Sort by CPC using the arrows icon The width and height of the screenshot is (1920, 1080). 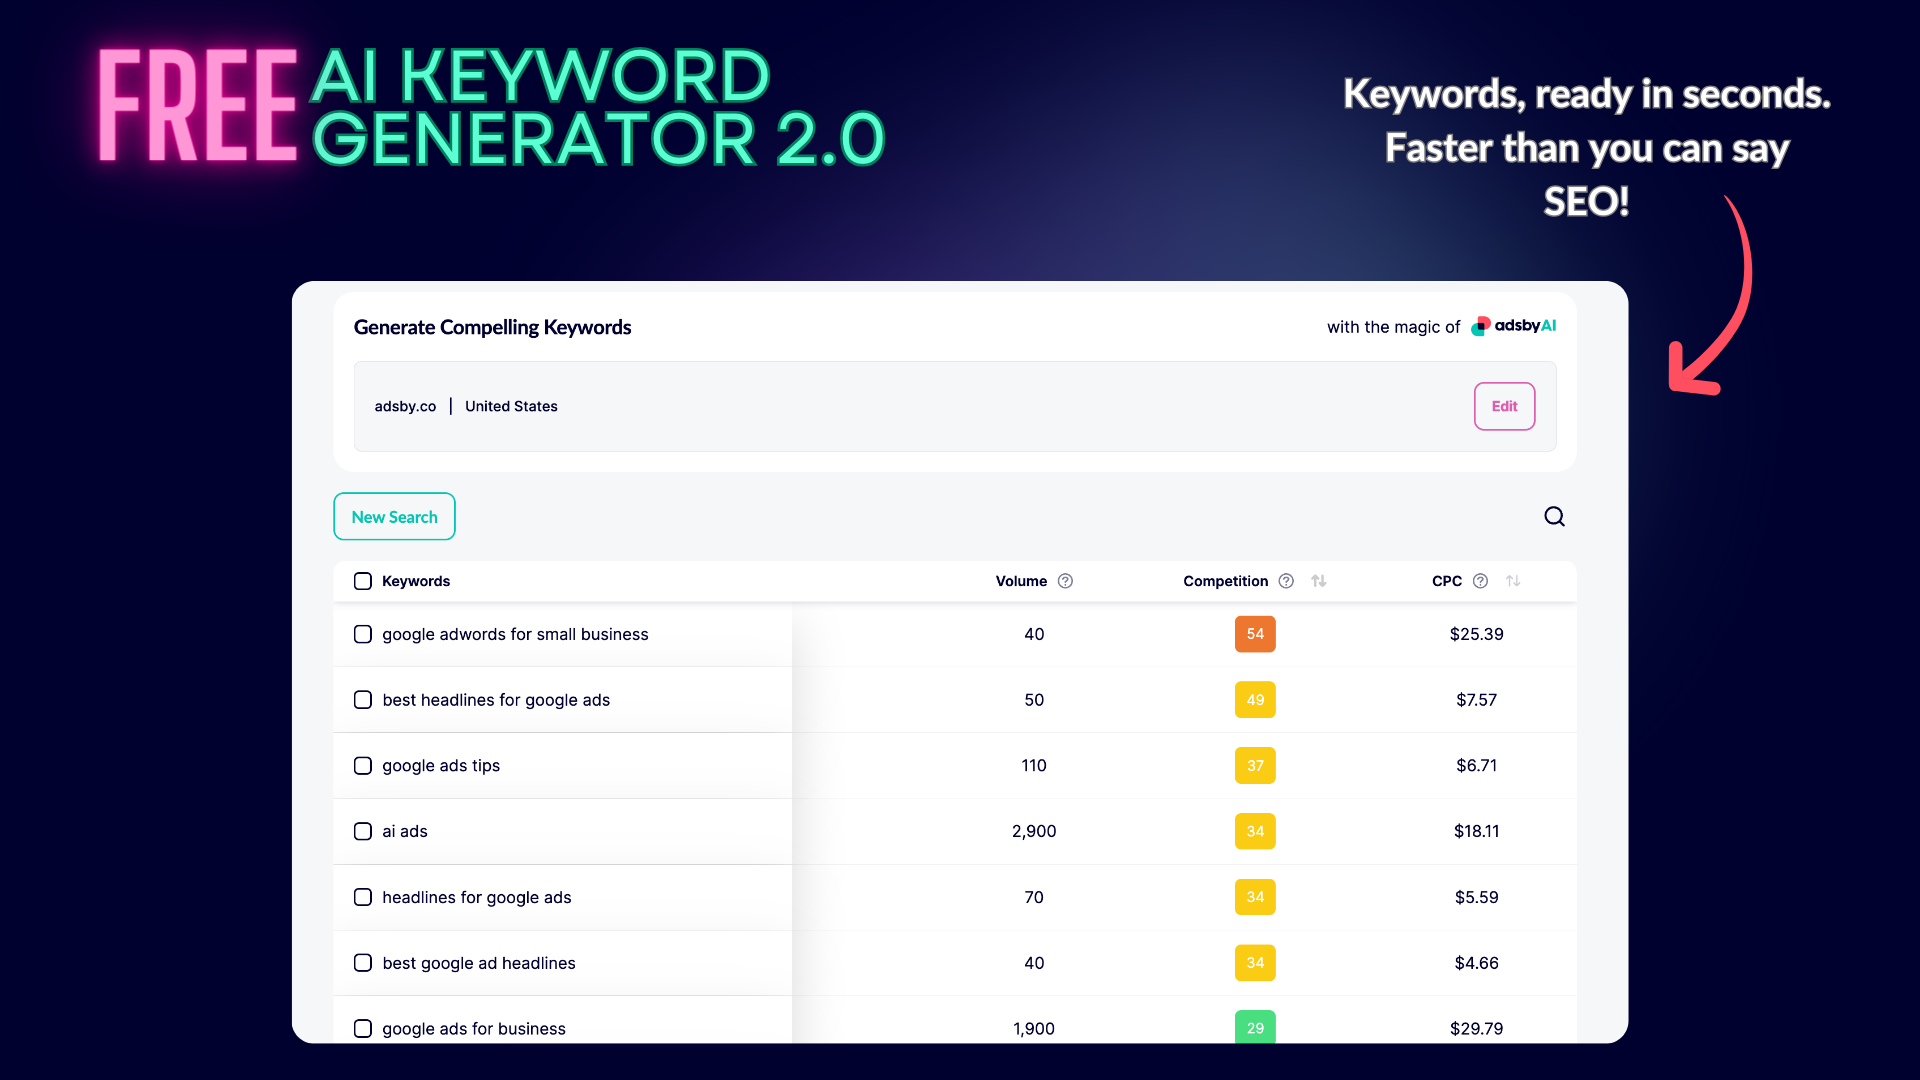(x=1513, y=581)
